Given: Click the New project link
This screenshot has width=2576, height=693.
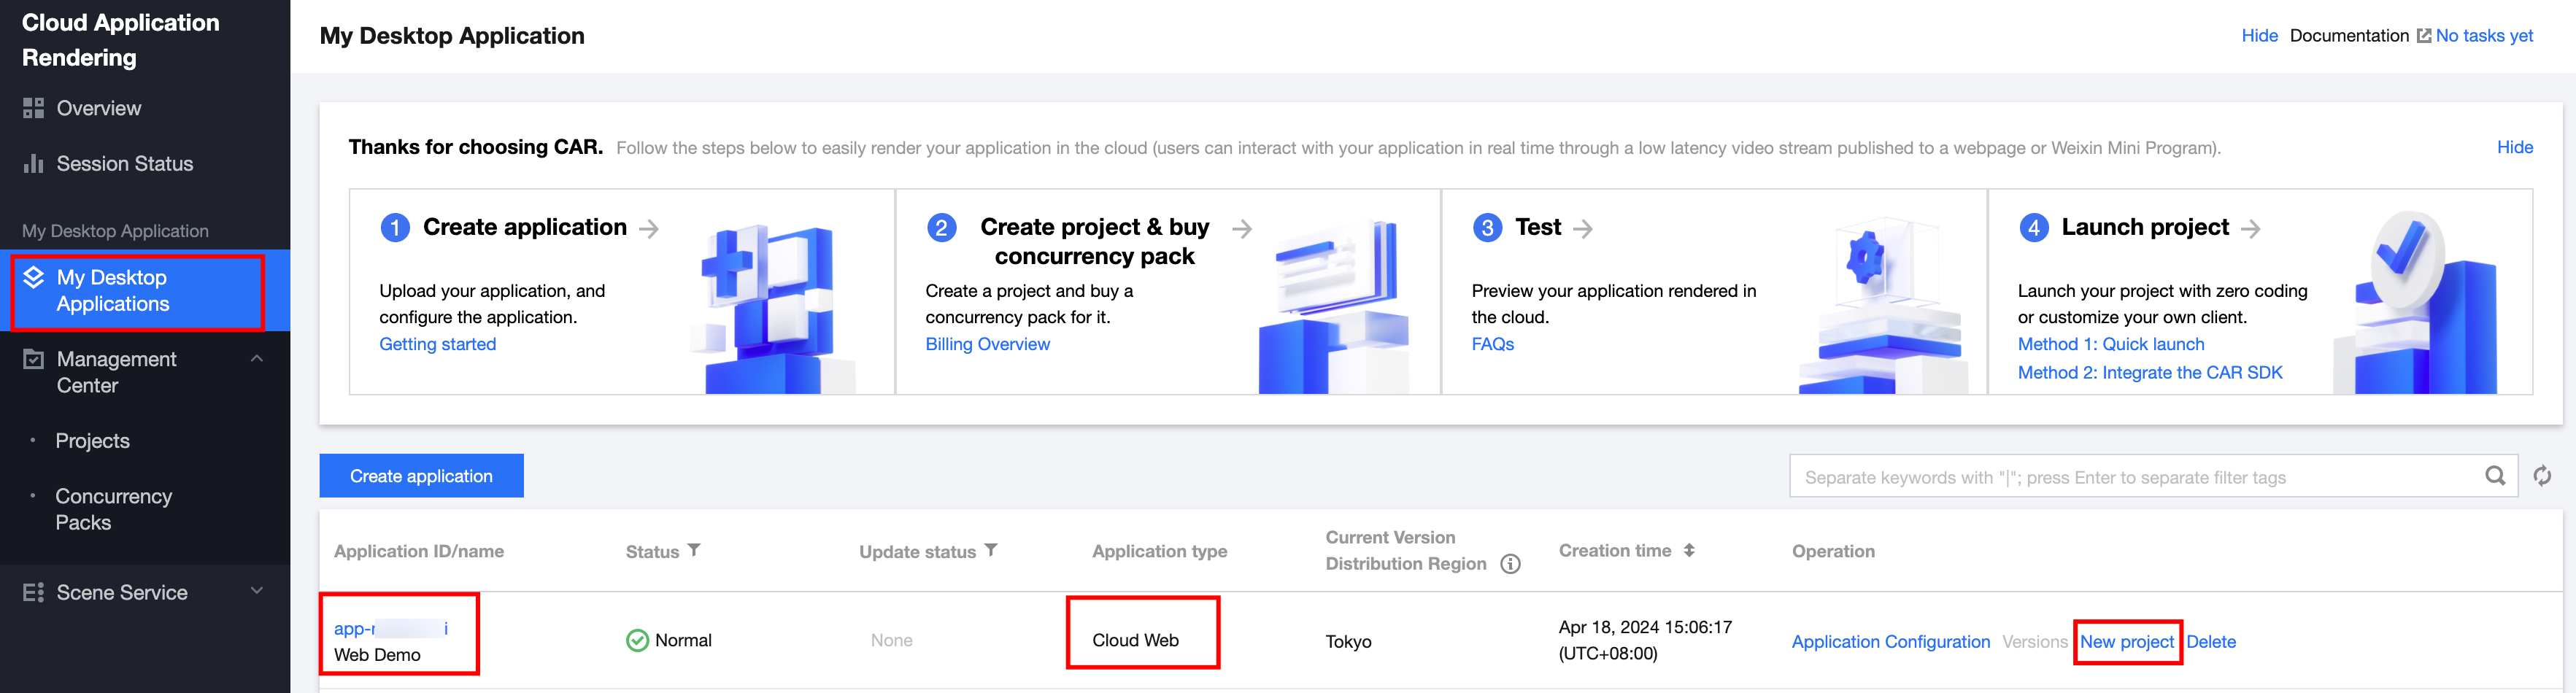Looking at the screenshot, I should click(x=2126, y=642).
